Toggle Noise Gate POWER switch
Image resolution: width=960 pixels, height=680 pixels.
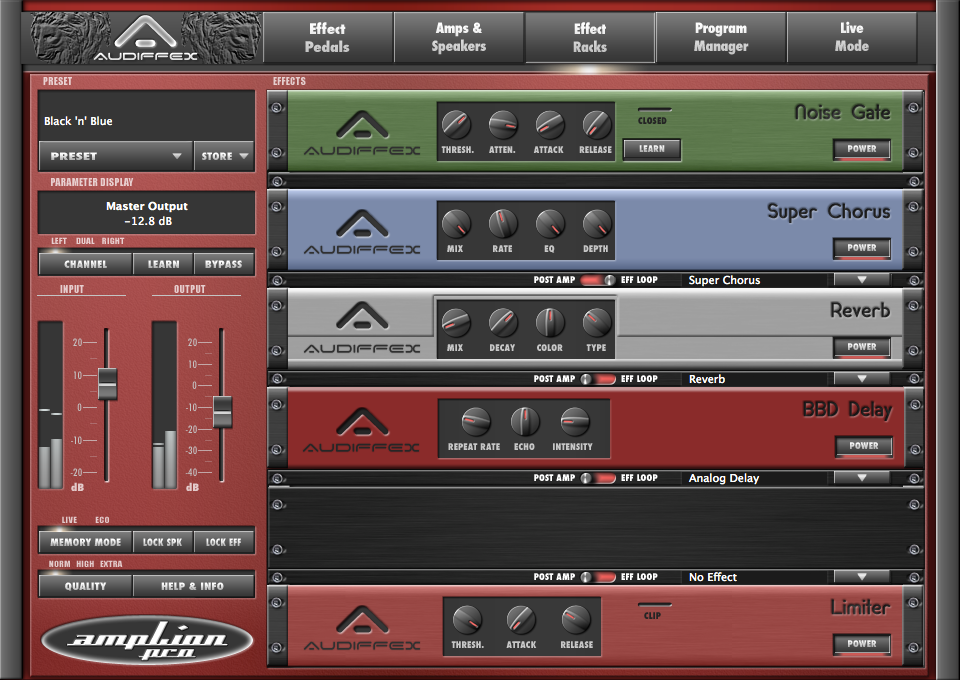tap(861, 149)
